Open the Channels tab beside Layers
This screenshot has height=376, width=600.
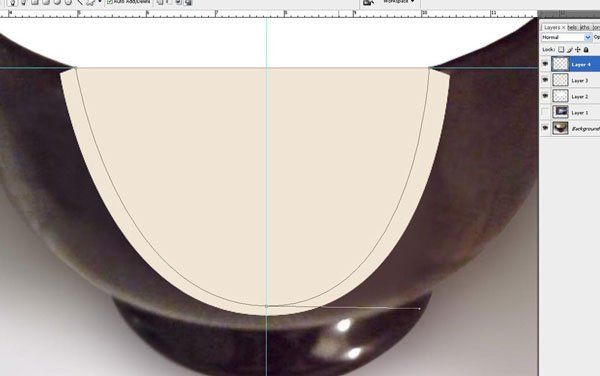pyautogui.click(x=572, y=28)
